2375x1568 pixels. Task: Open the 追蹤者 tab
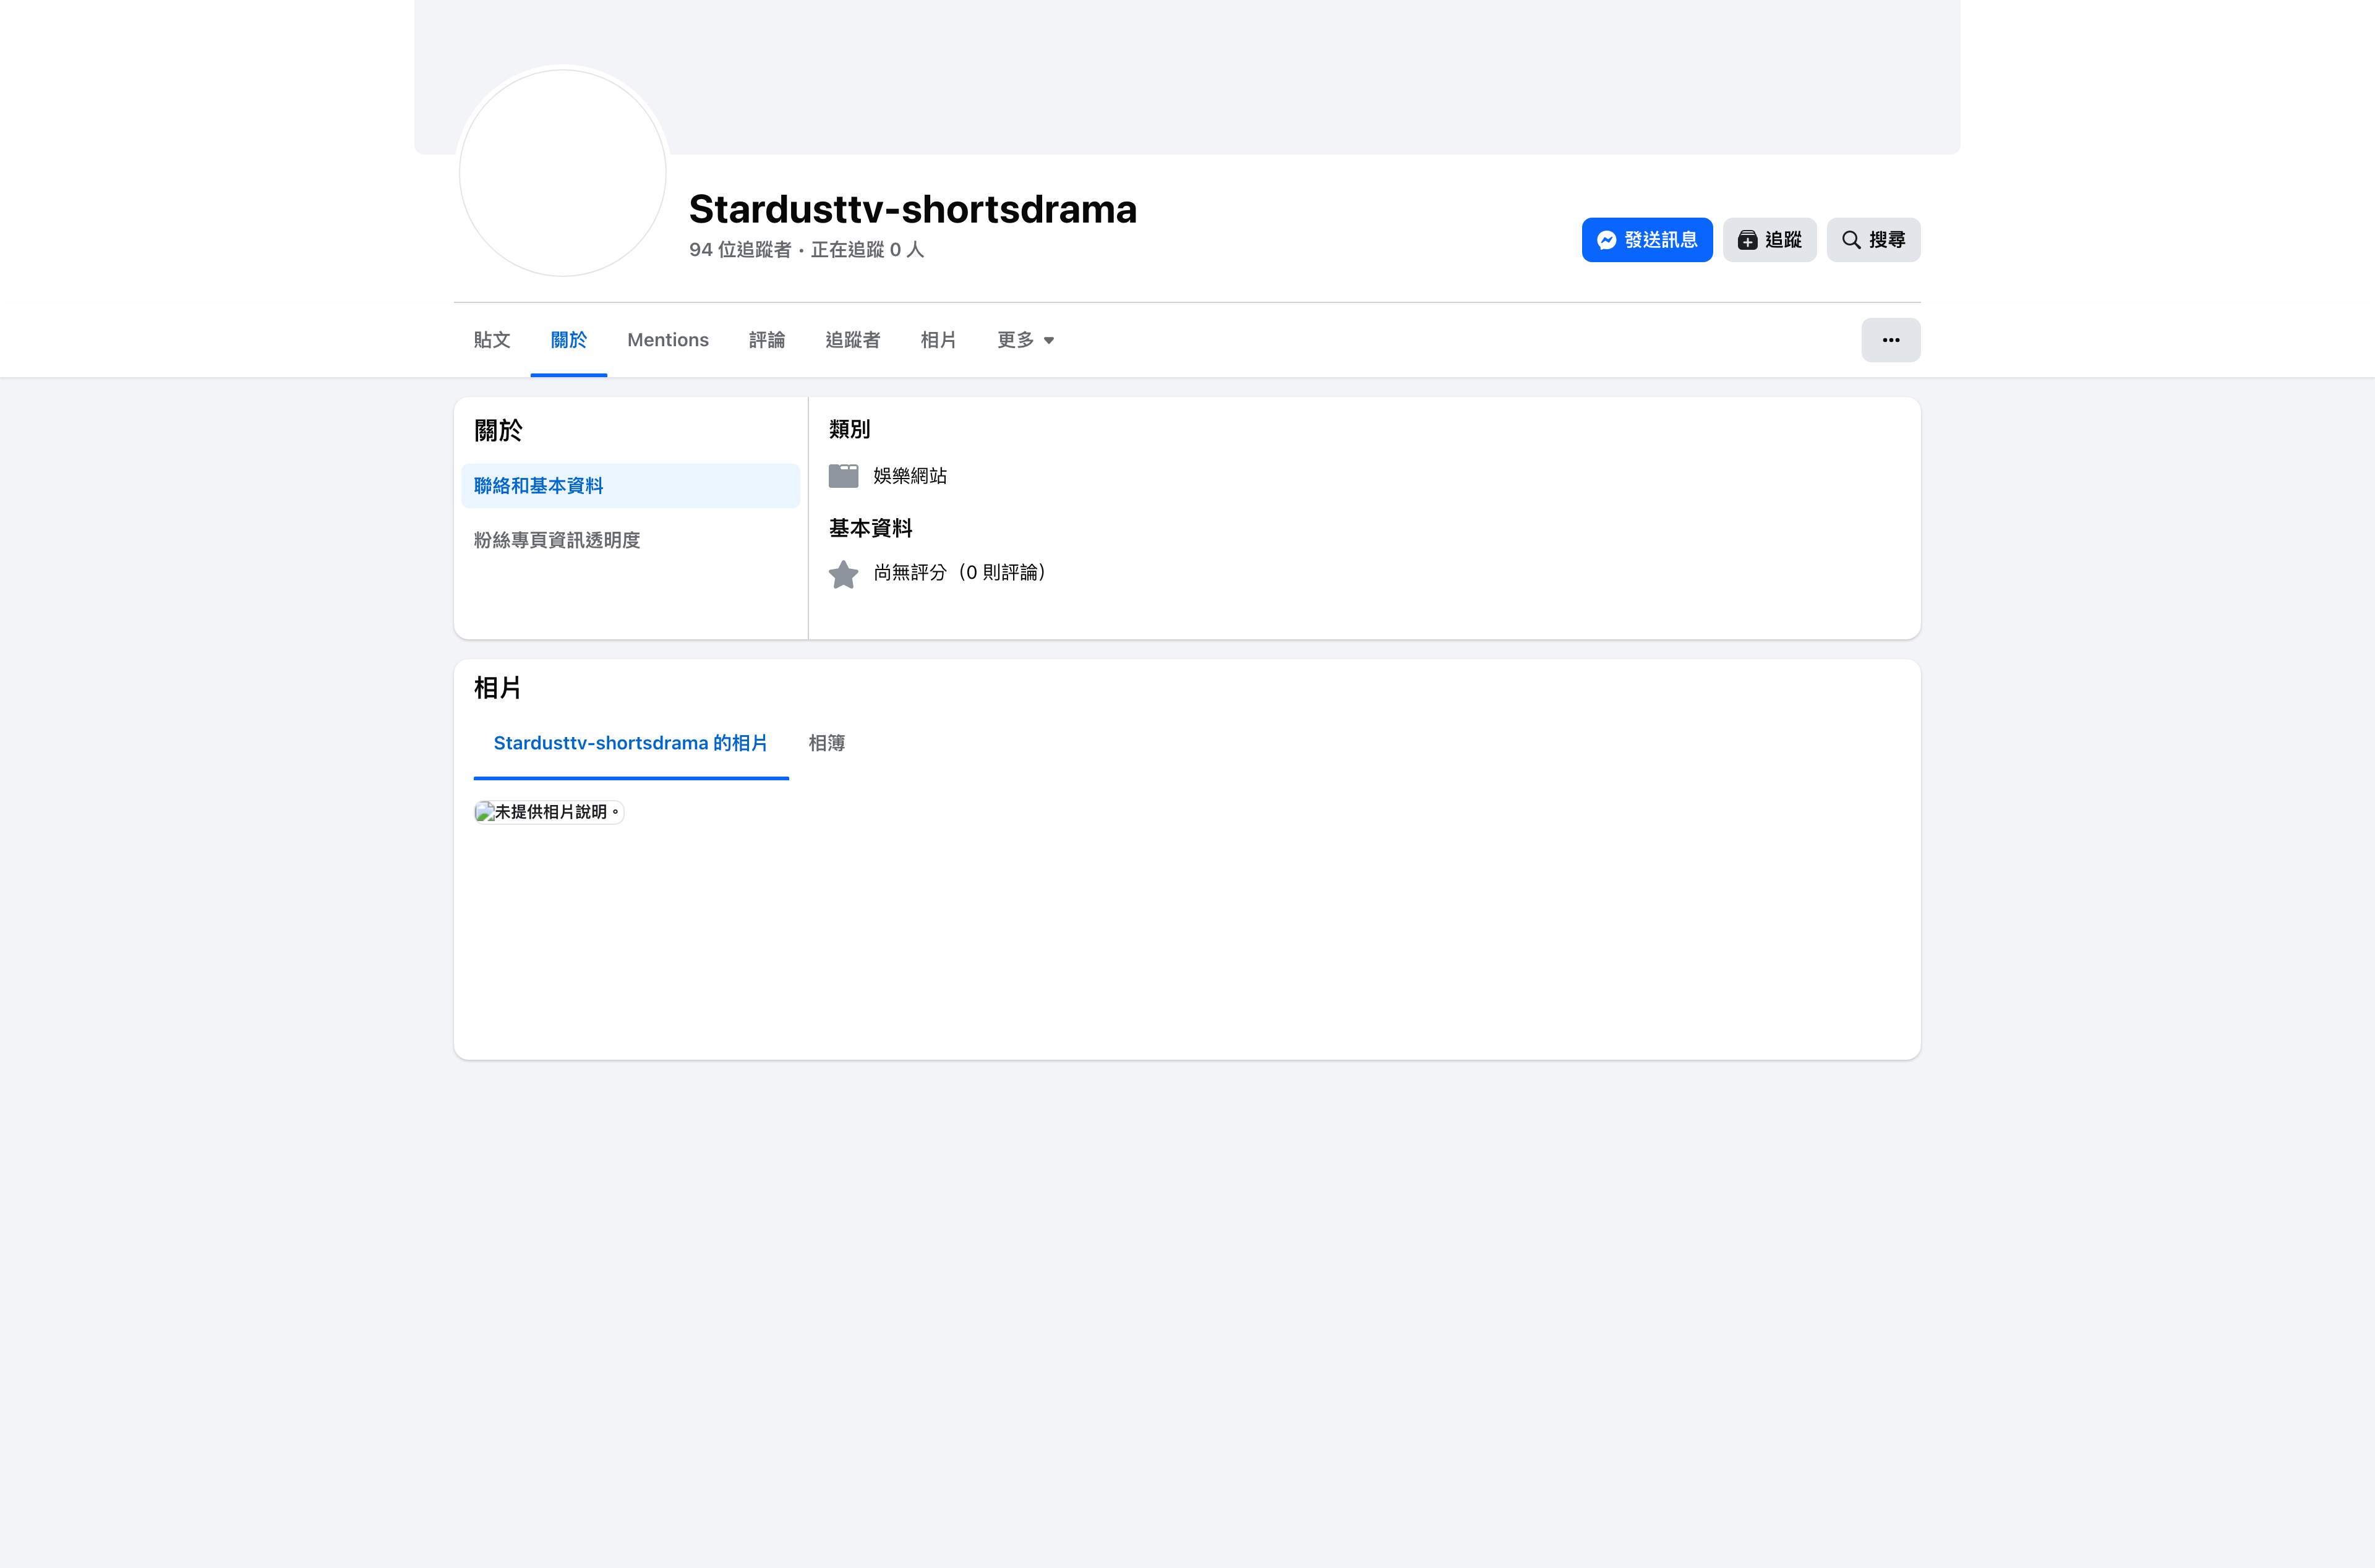(852, 340)
